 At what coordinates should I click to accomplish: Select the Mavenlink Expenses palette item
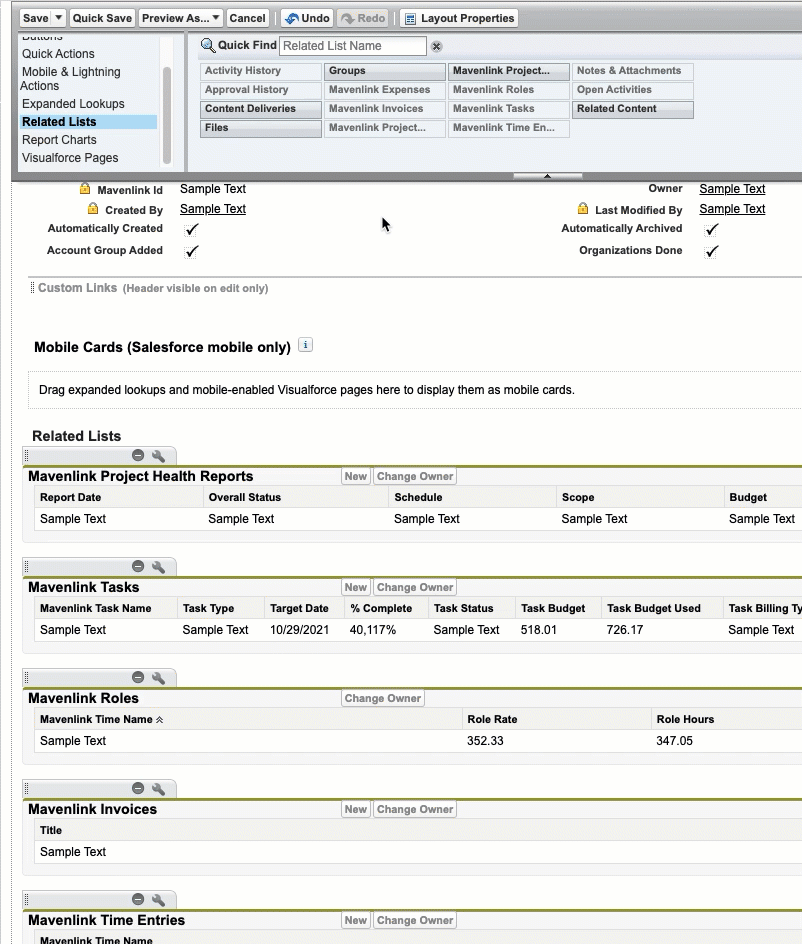(x=385, y=90)
